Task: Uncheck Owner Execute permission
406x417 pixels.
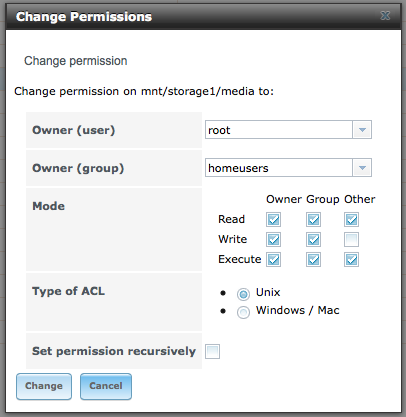Action: (x=273, y=260)
